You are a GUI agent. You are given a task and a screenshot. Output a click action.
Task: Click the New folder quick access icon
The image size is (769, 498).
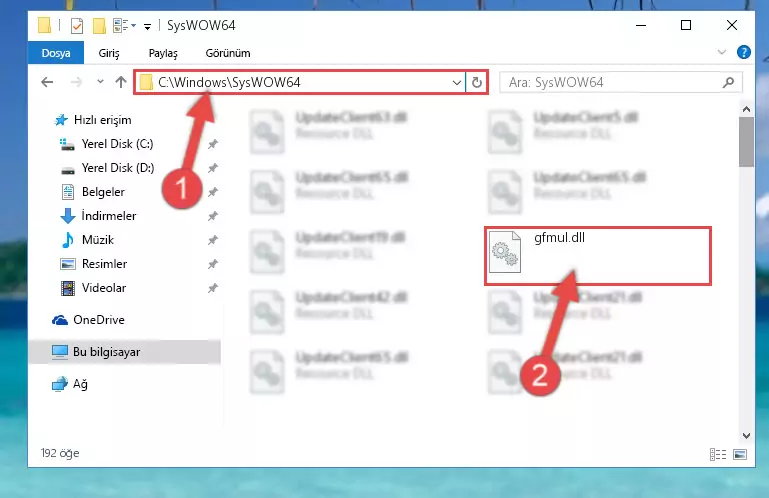coord(99,25)
